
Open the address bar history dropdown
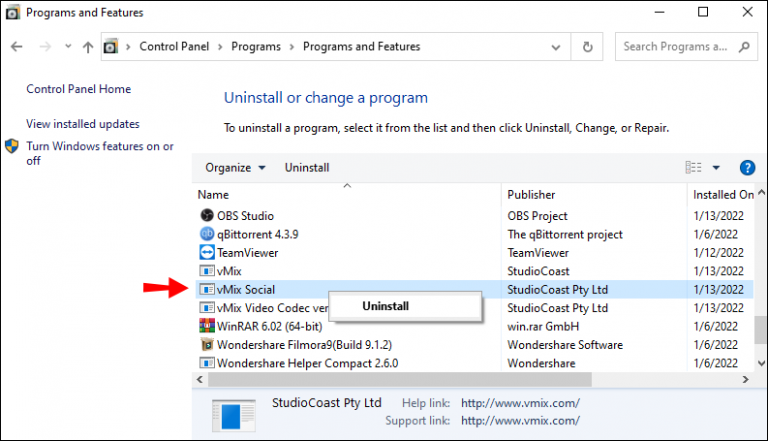point(557,47)
